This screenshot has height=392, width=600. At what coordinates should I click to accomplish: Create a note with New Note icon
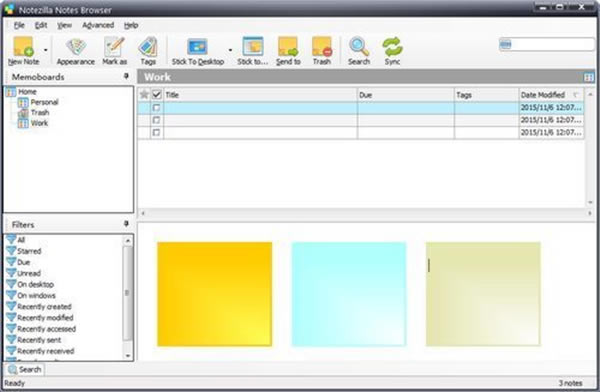coord(23,47)
